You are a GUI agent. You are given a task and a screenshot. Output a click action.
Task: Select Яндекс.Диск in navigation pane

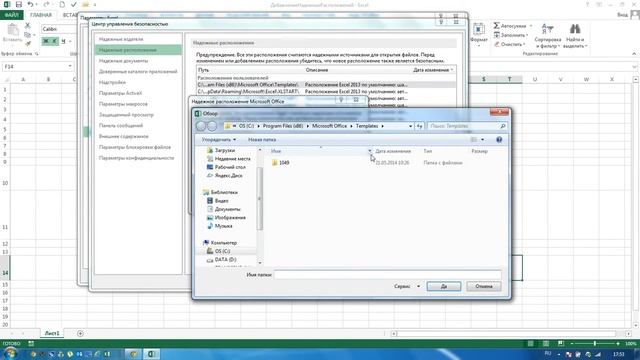click(x=228, y=176)
